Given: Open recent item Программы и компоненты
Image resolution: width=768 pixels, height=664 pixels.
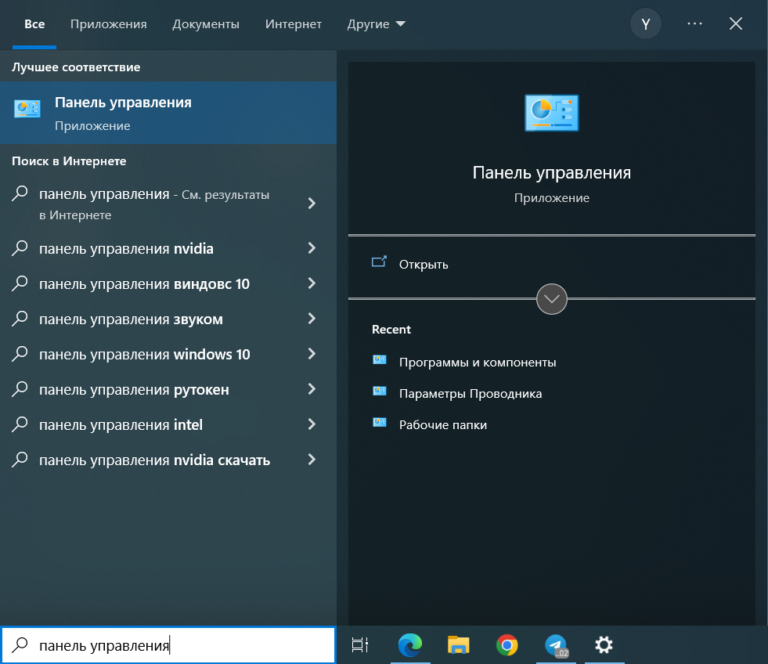Looking at the screenshot, I should point(477,362).
